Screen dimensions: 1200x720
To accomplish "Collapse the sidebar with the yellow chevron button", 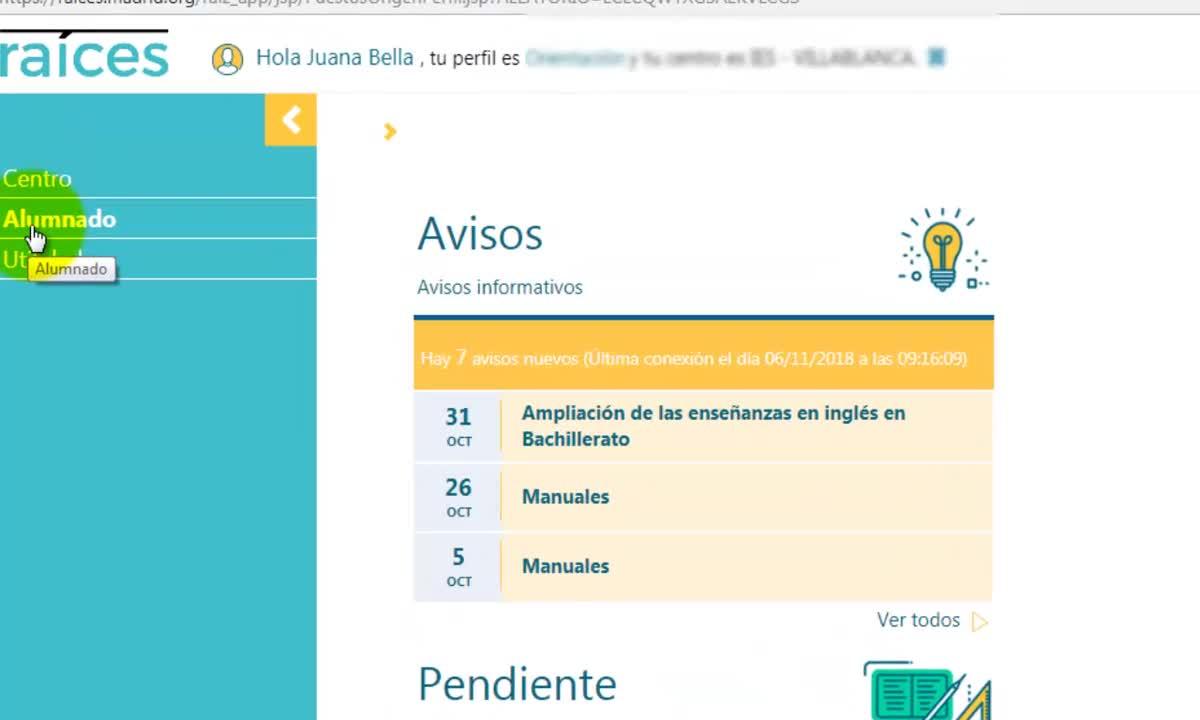I will [x=290, y=120].
